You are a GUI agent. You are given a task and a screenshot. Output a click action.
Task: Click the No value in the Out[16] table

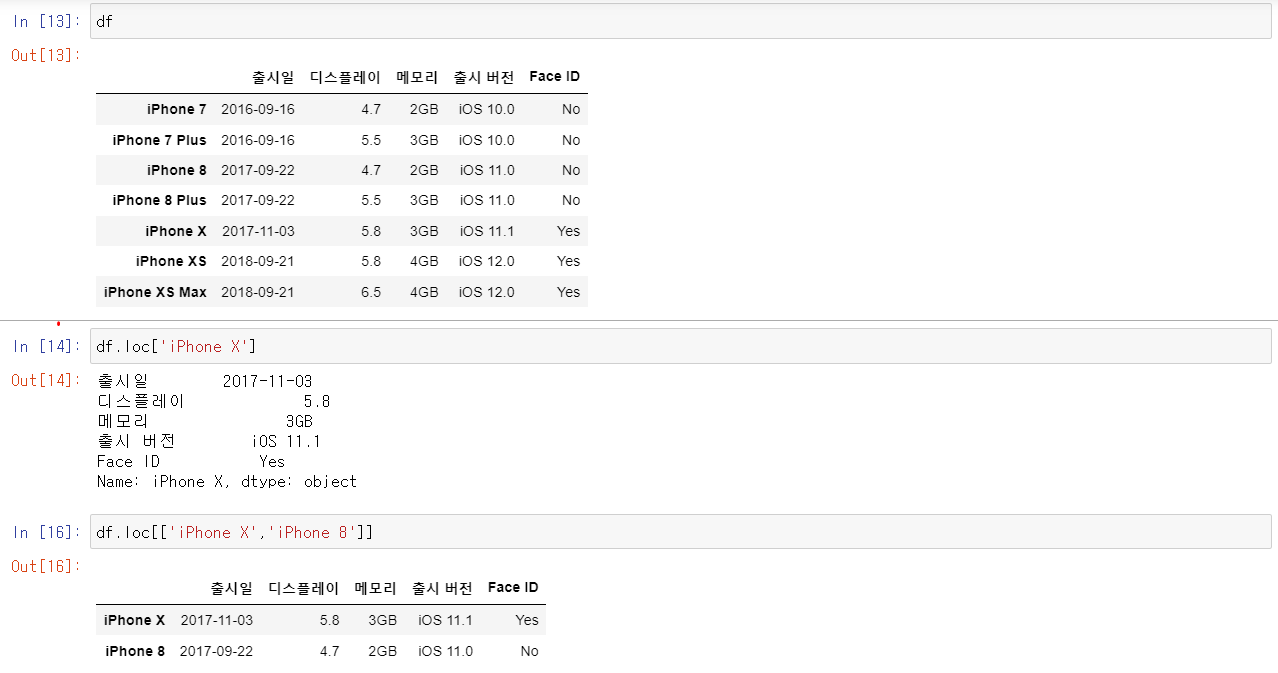[529, 651]
